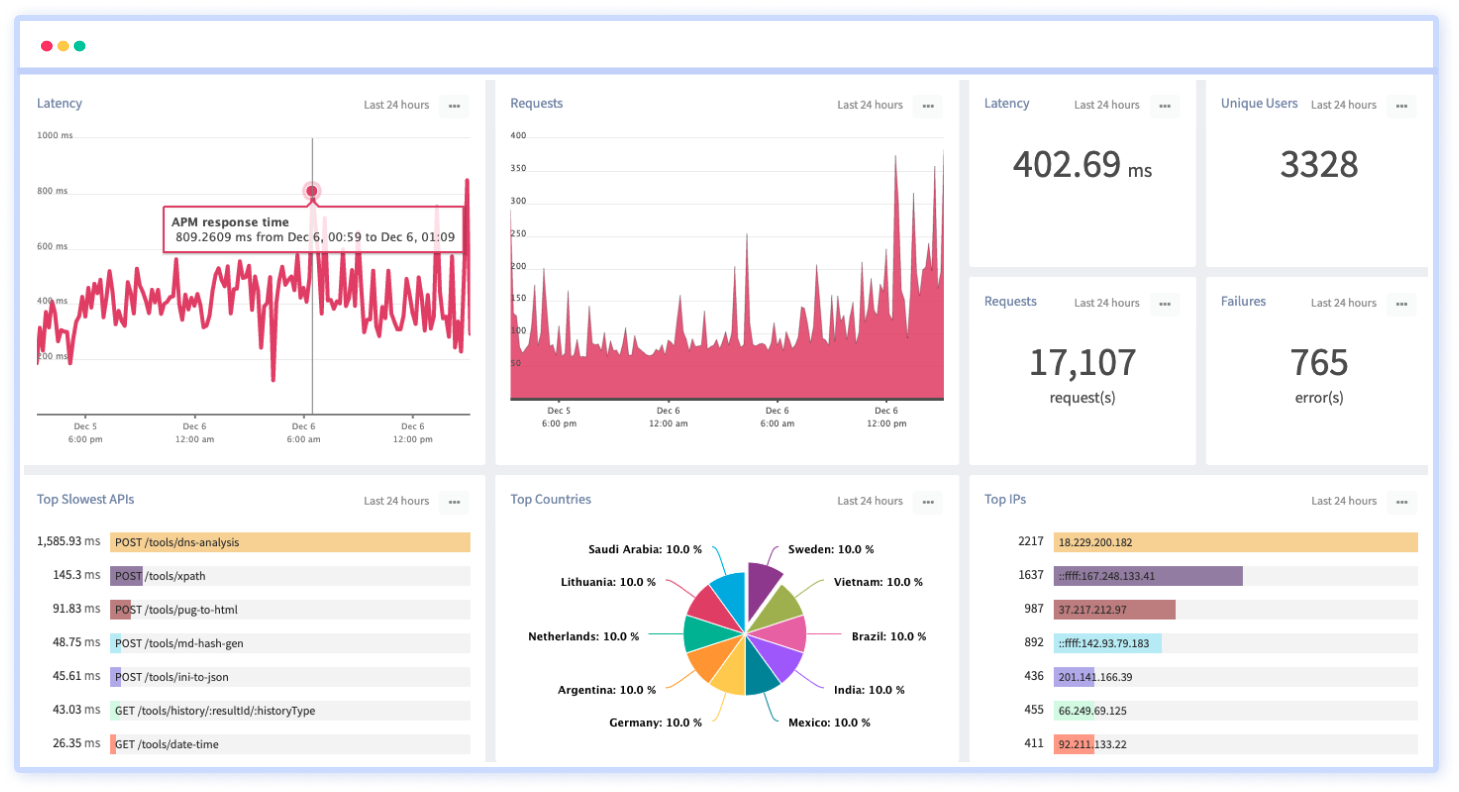Open the Last 24 hours selector on Latency chart
The image size is (1459, 792).
click(x=394, y=105)
